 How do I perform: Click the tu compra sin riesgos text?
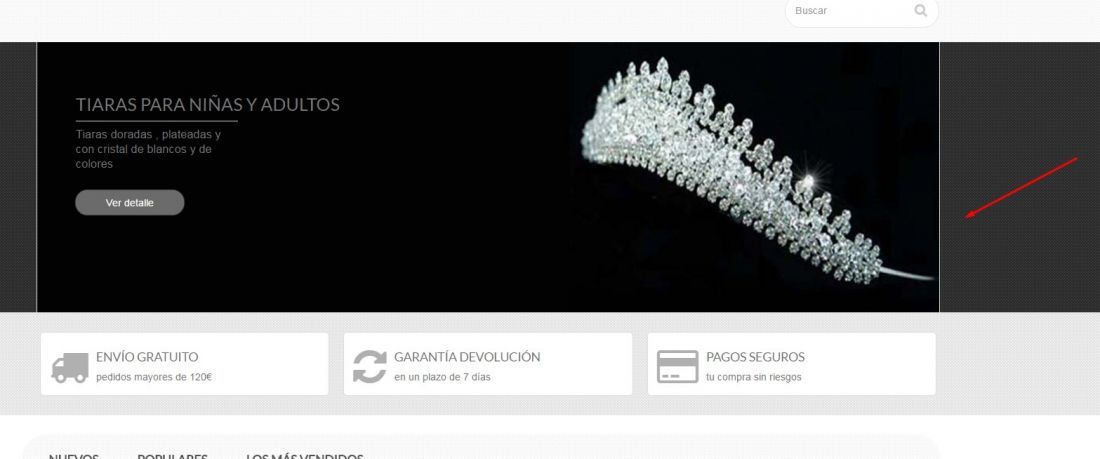(x=753, y=378)
